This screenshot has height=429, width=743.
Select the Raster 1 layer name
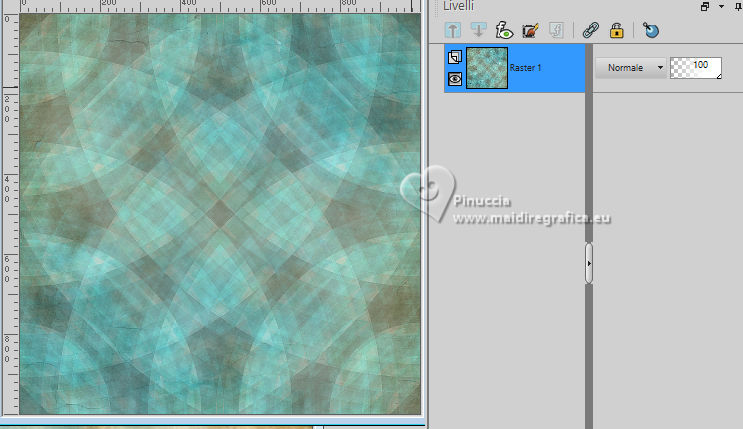tap(525, 68)
